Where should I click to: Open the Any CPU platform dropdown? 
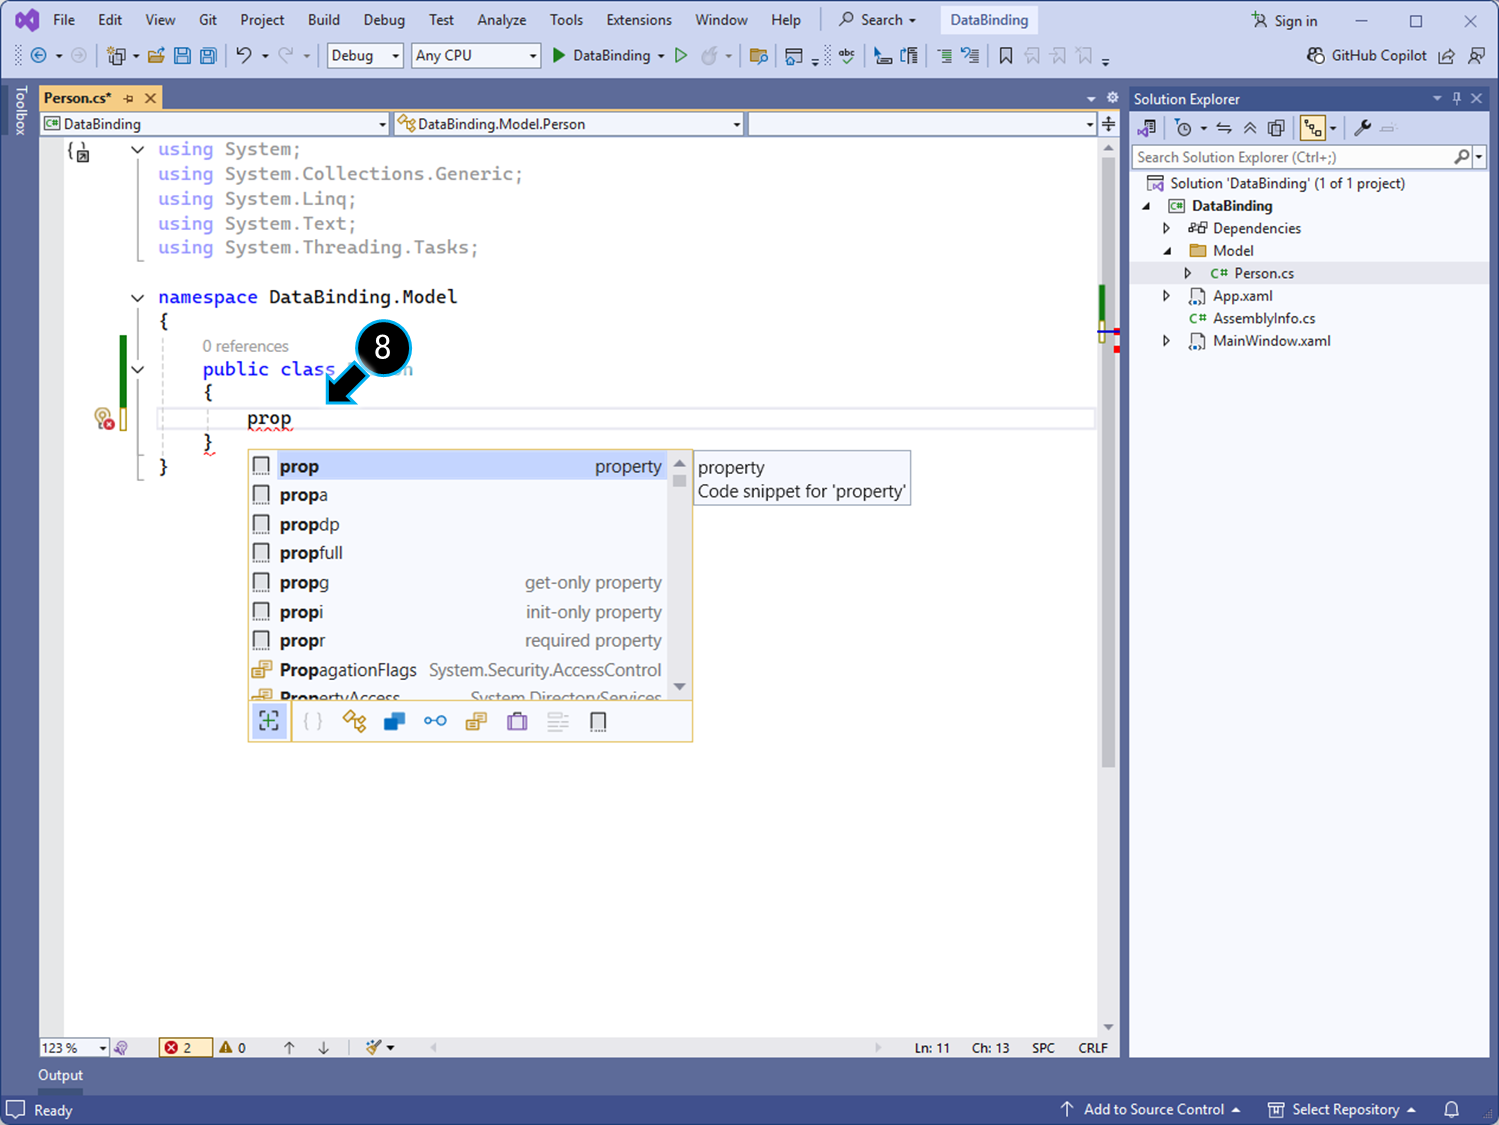click(x=476, y=56)
